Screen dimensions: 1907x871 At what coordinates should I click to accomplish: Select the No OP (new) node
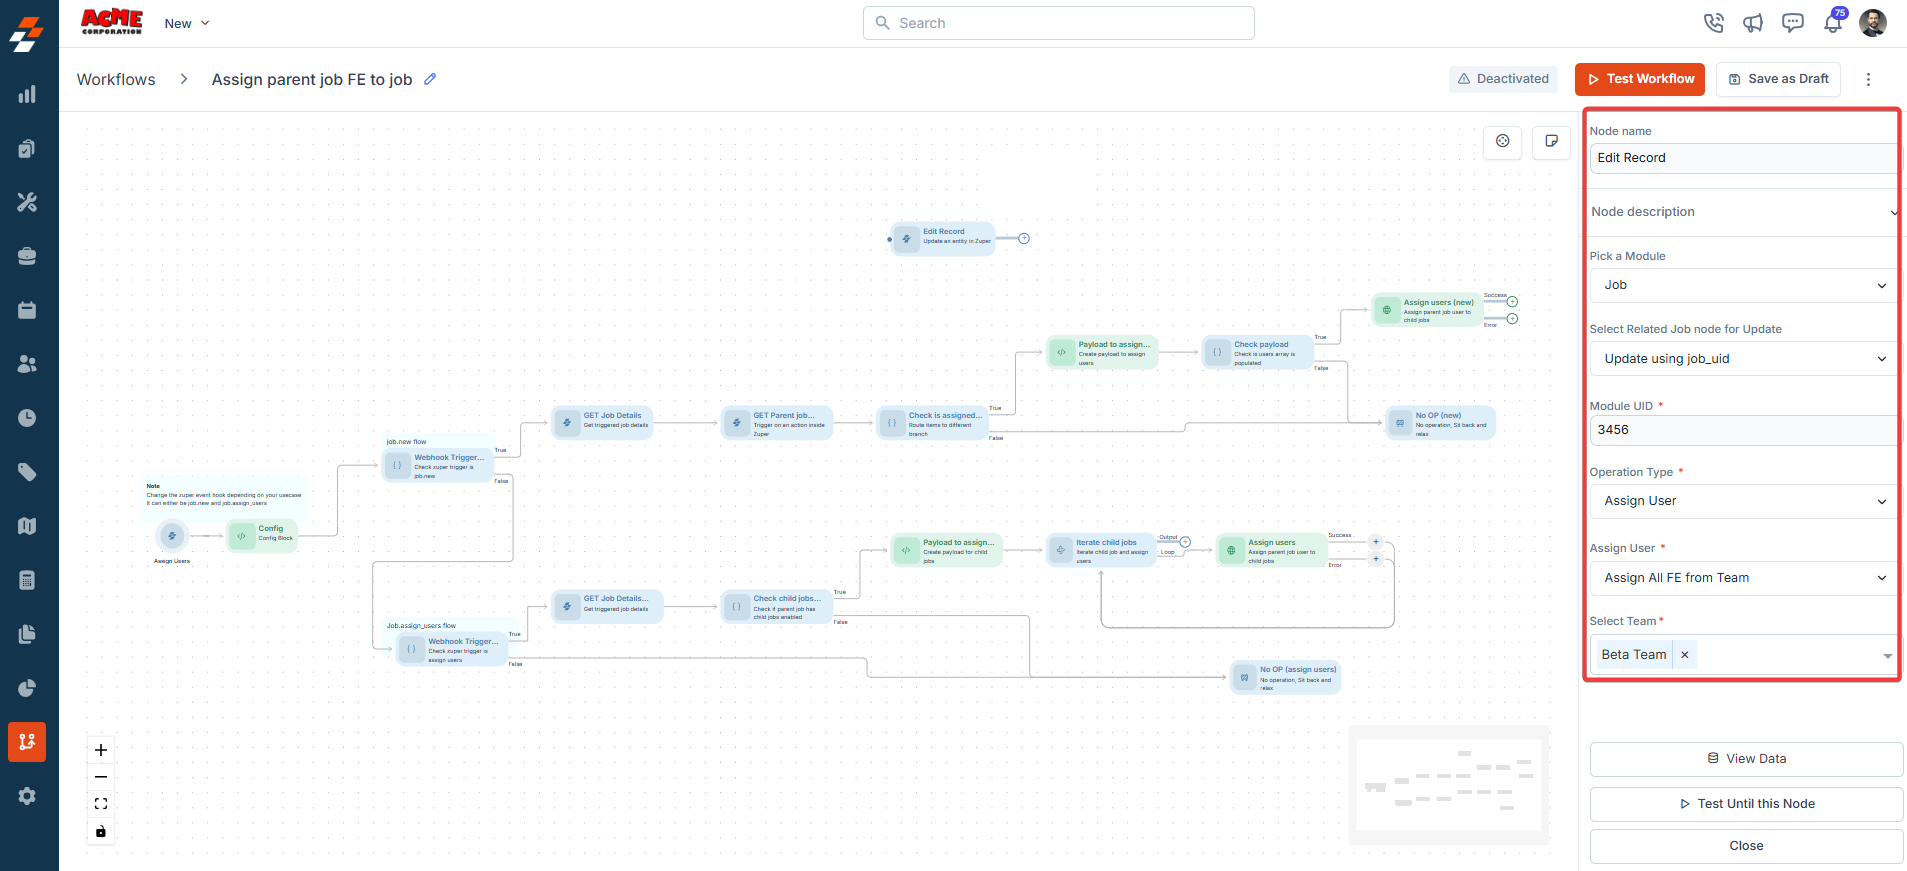pyautogui.click(x=1440, y=423)
